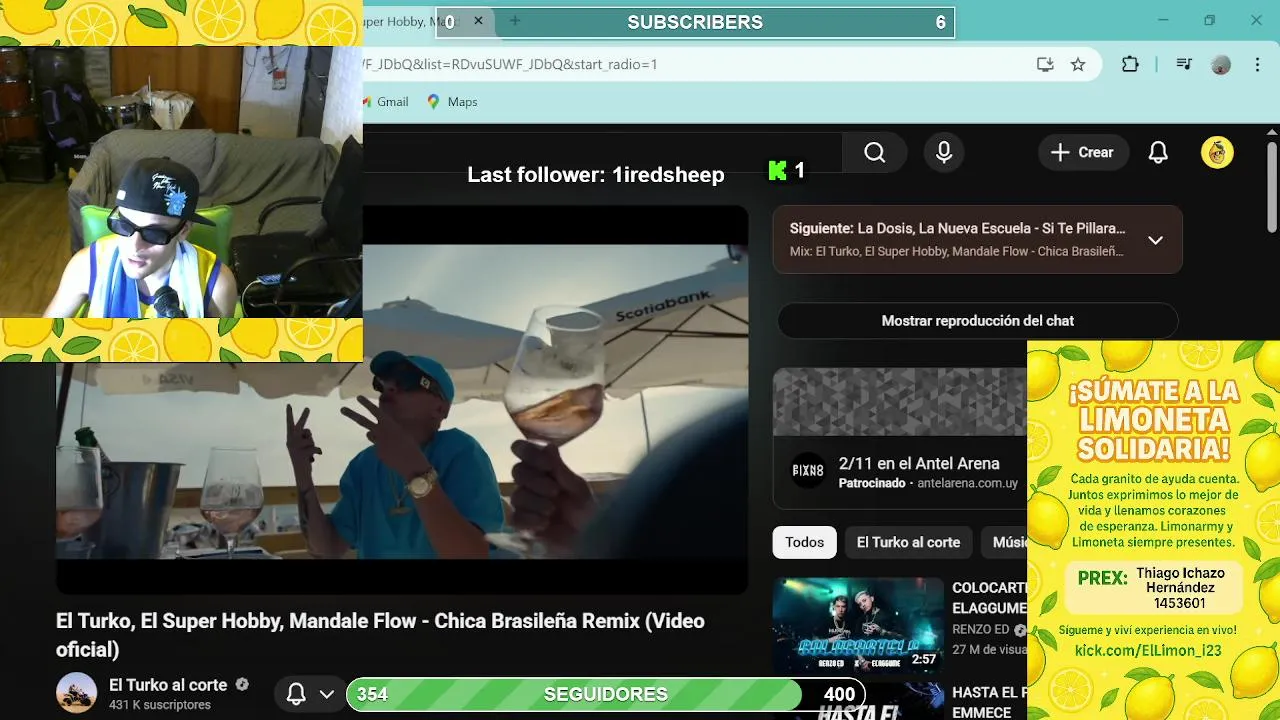This screenshot has width=1280, height=720.
Task: Open 2/11 en el Antel Arena ad
Action: pos(919,463)
